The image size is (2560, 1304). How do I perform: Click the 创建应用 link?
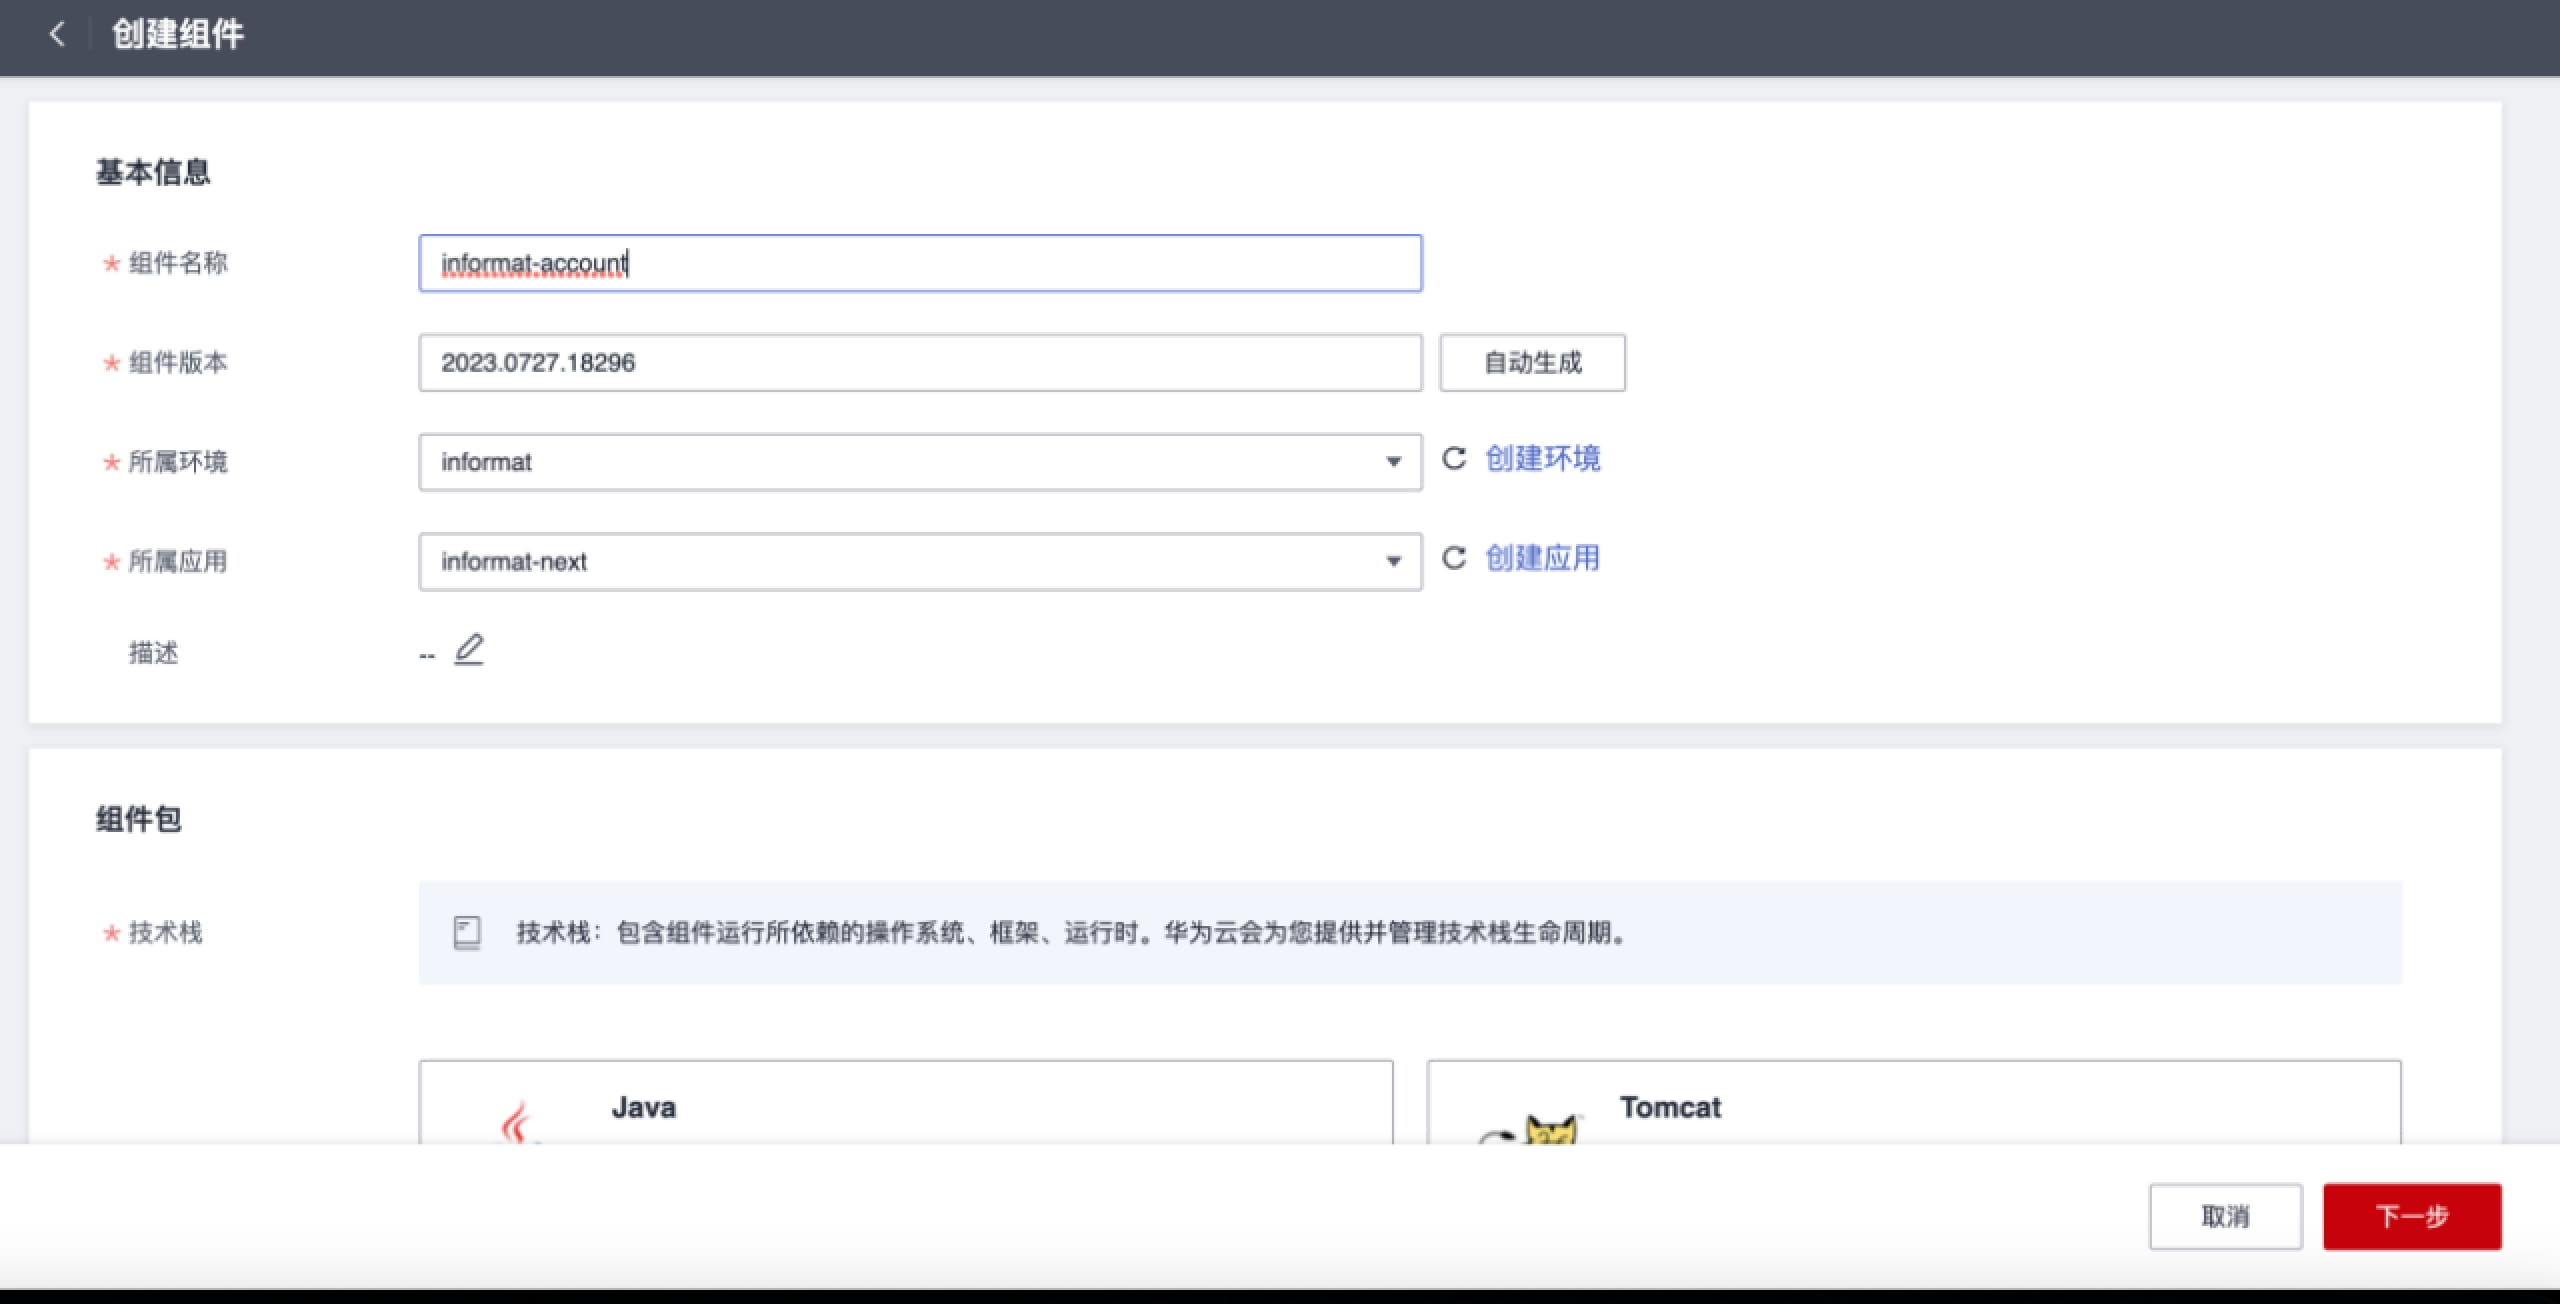pyautogui.click(x=1542, y=558)
